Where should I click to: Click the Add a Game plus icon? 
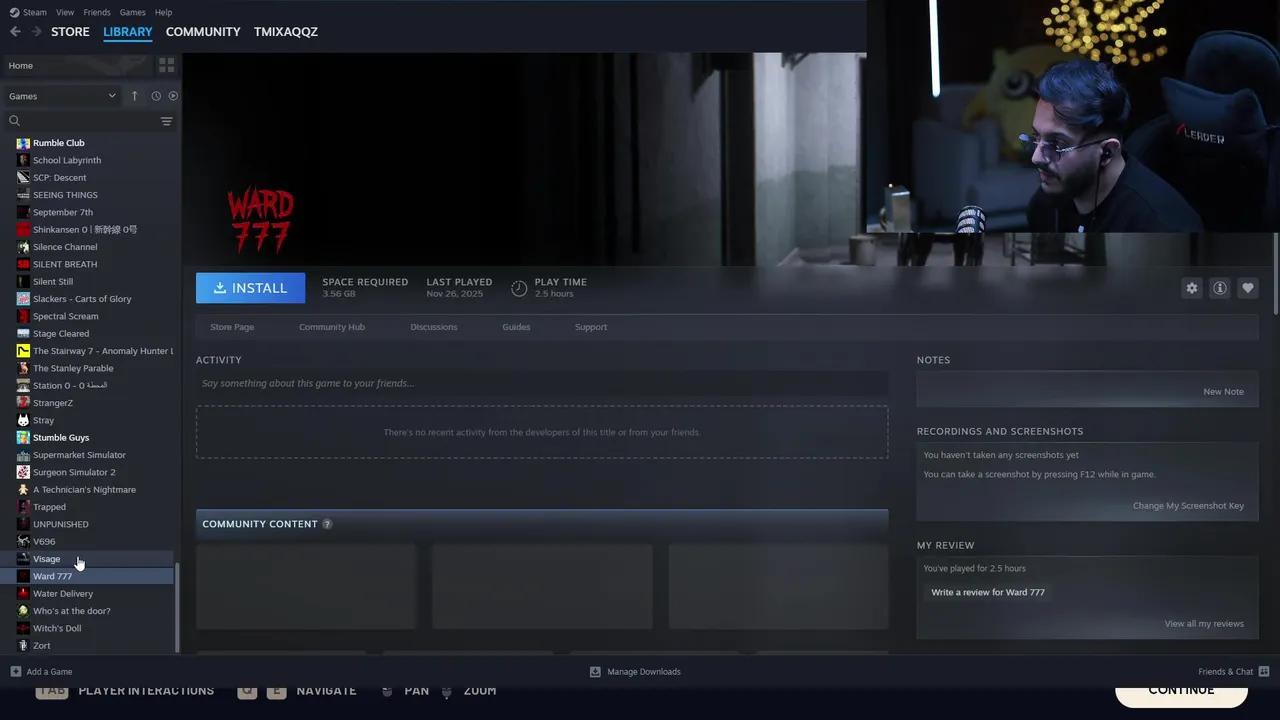pos(15,671)
